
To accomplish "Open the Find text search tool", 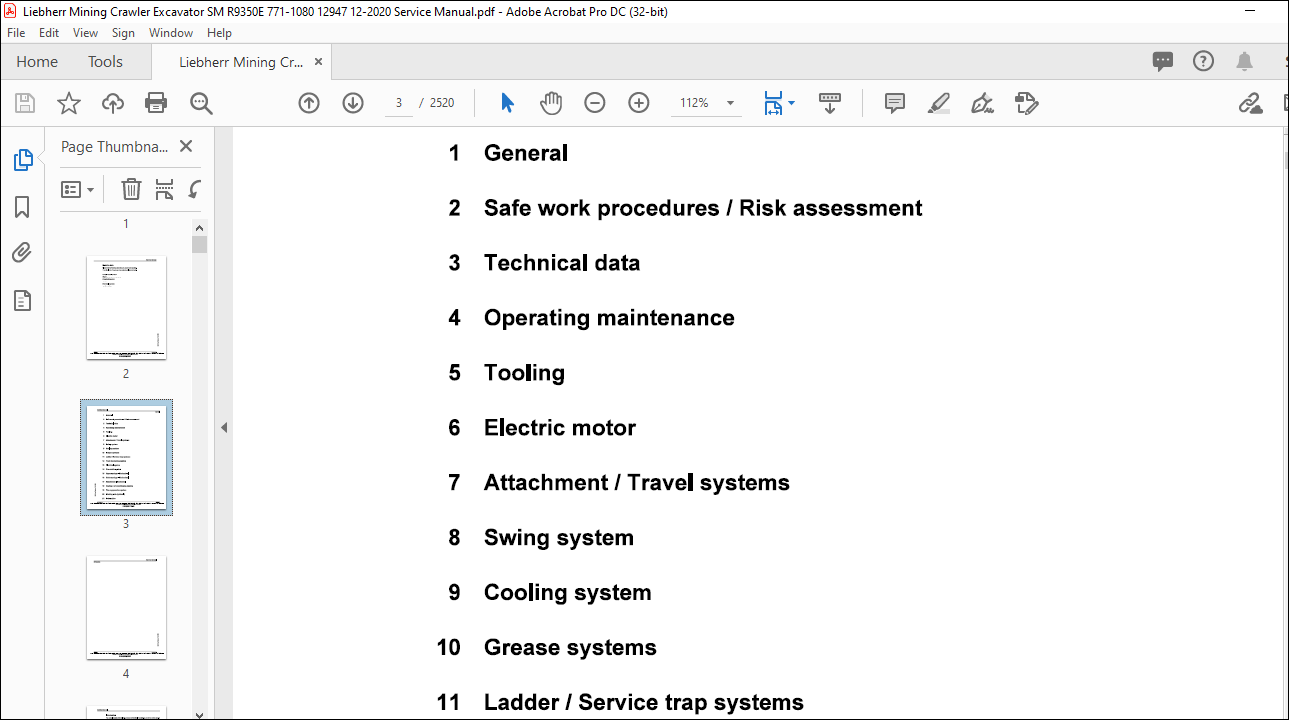I will click(x=201, y=103).
